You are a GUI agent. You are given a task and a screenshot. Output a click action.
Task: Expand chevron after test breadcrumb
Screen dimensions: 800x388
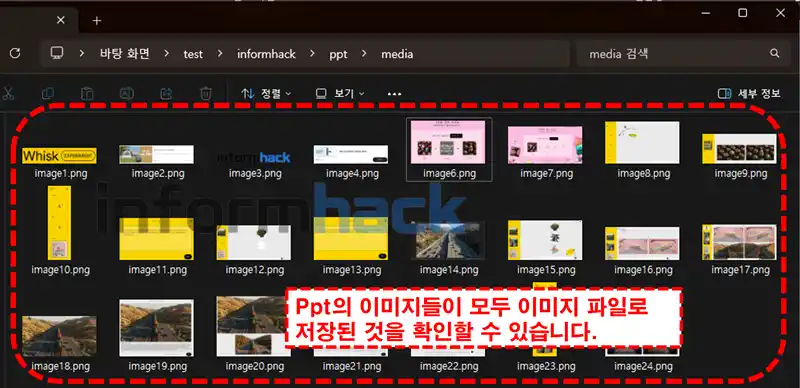[x=220, y=54]
